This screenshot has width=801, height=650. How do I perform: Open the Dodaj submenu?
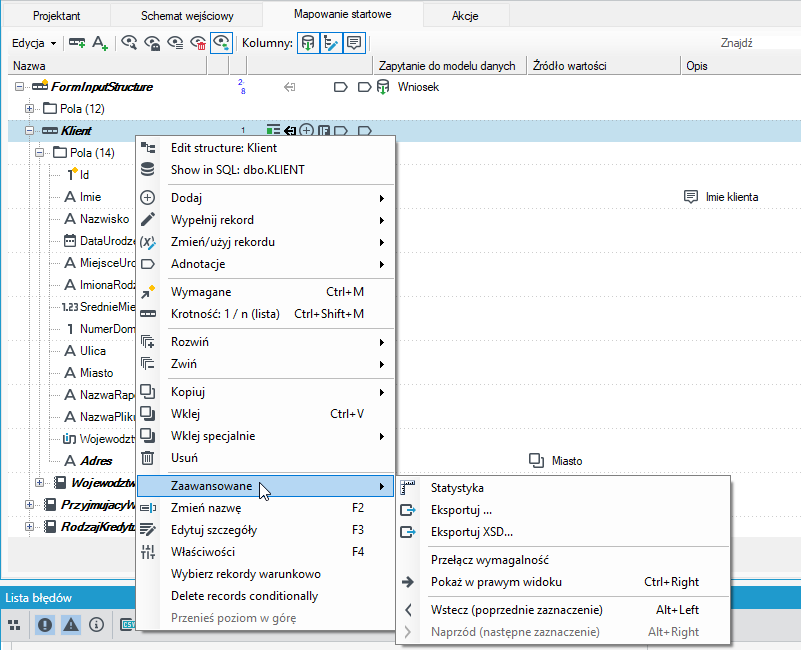[x=266, y=198]
